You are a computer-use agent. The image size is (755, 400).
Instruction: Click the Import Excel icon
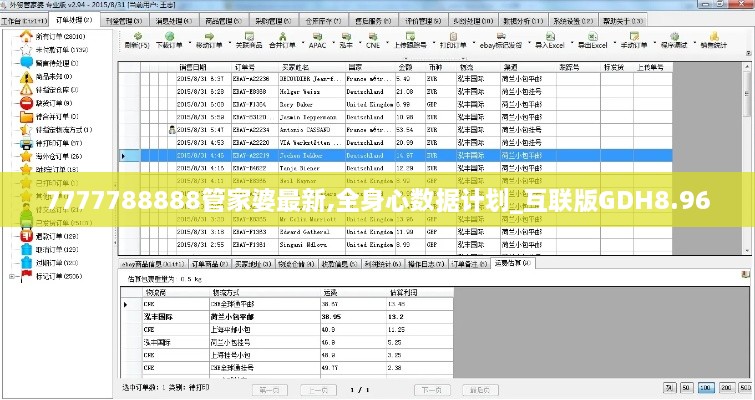550,36
